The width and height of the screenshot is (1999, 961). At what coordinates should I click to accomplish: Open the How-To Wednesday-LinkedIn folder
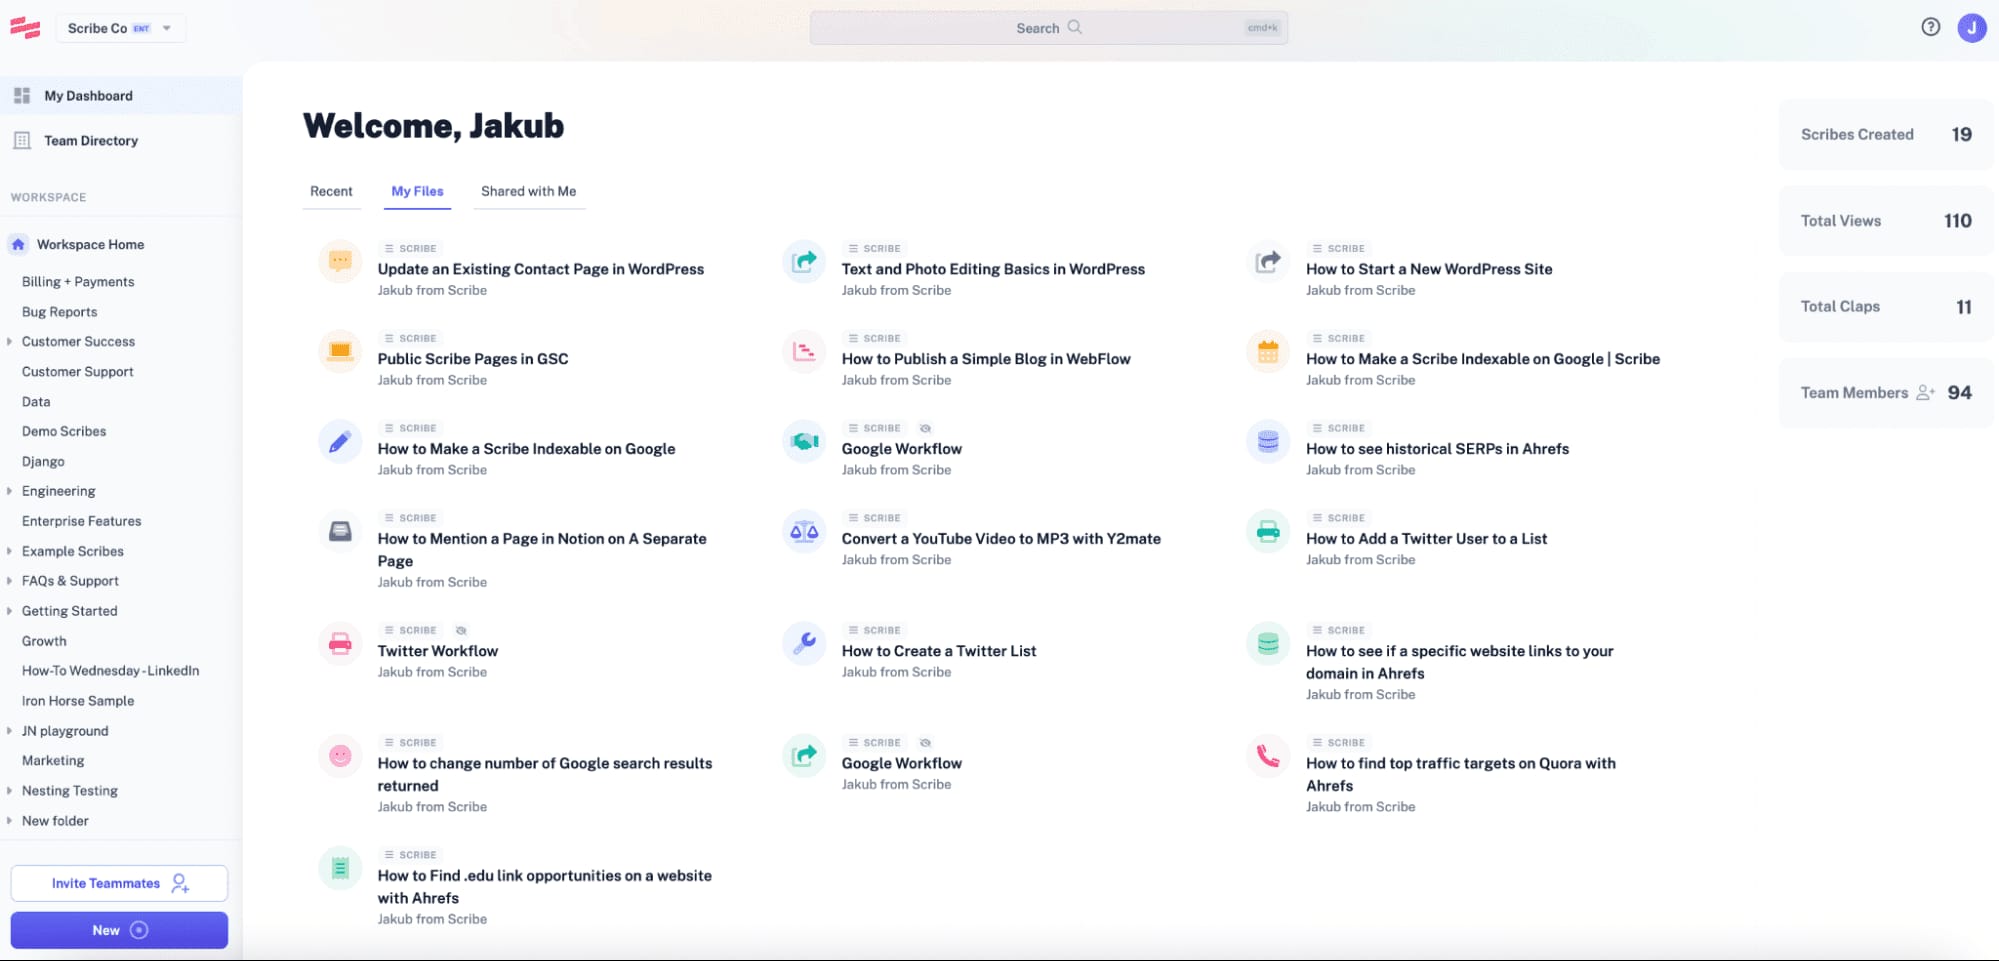[x=110, y=671]
